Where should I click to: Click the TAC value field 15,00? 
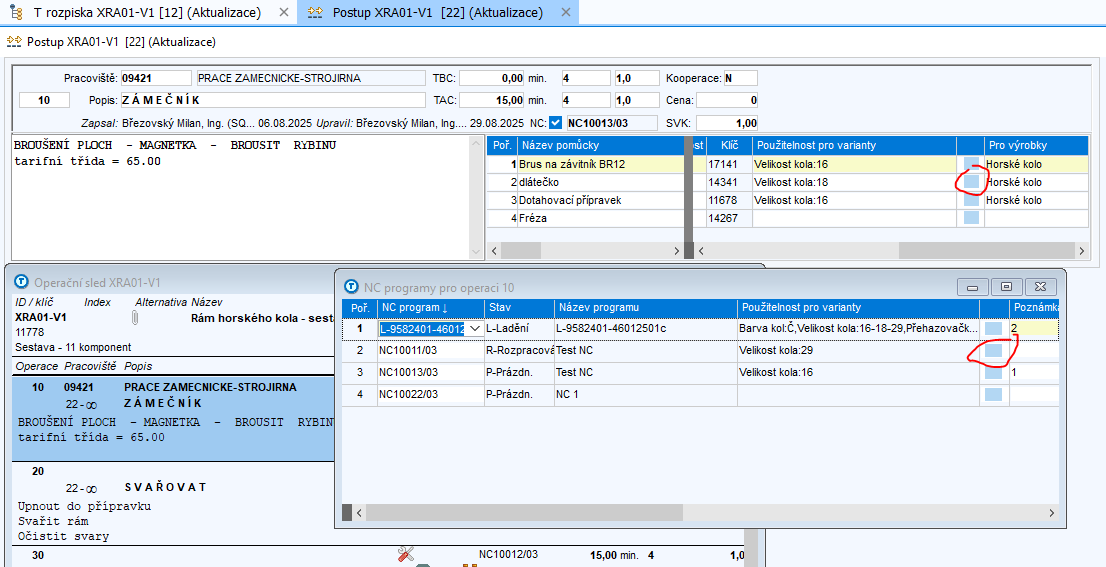(x=492, y=100)
